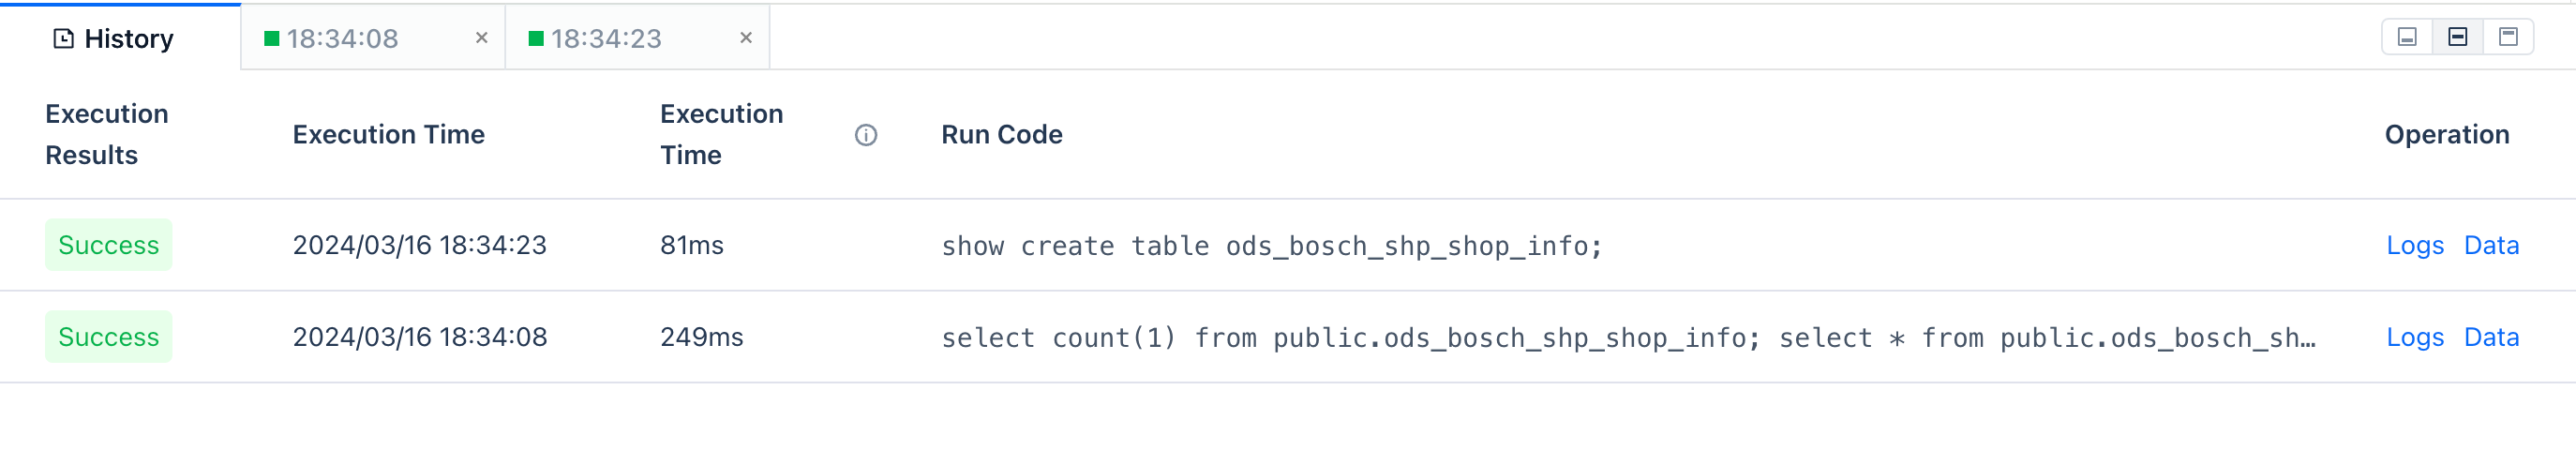
Task: Click the Success badge of the 18:34:23 run
Action: pyautogui.click(x=108, y=245)
